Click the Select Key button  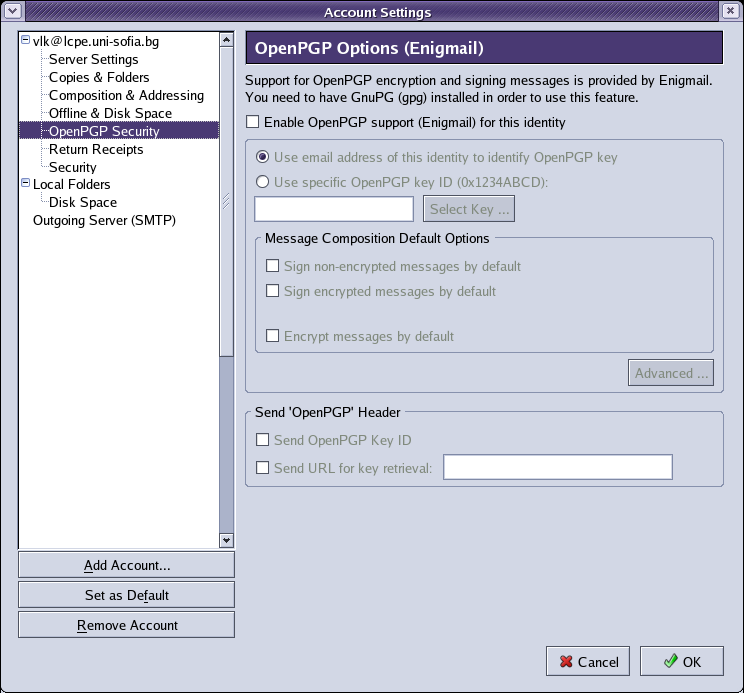point(469,209)
